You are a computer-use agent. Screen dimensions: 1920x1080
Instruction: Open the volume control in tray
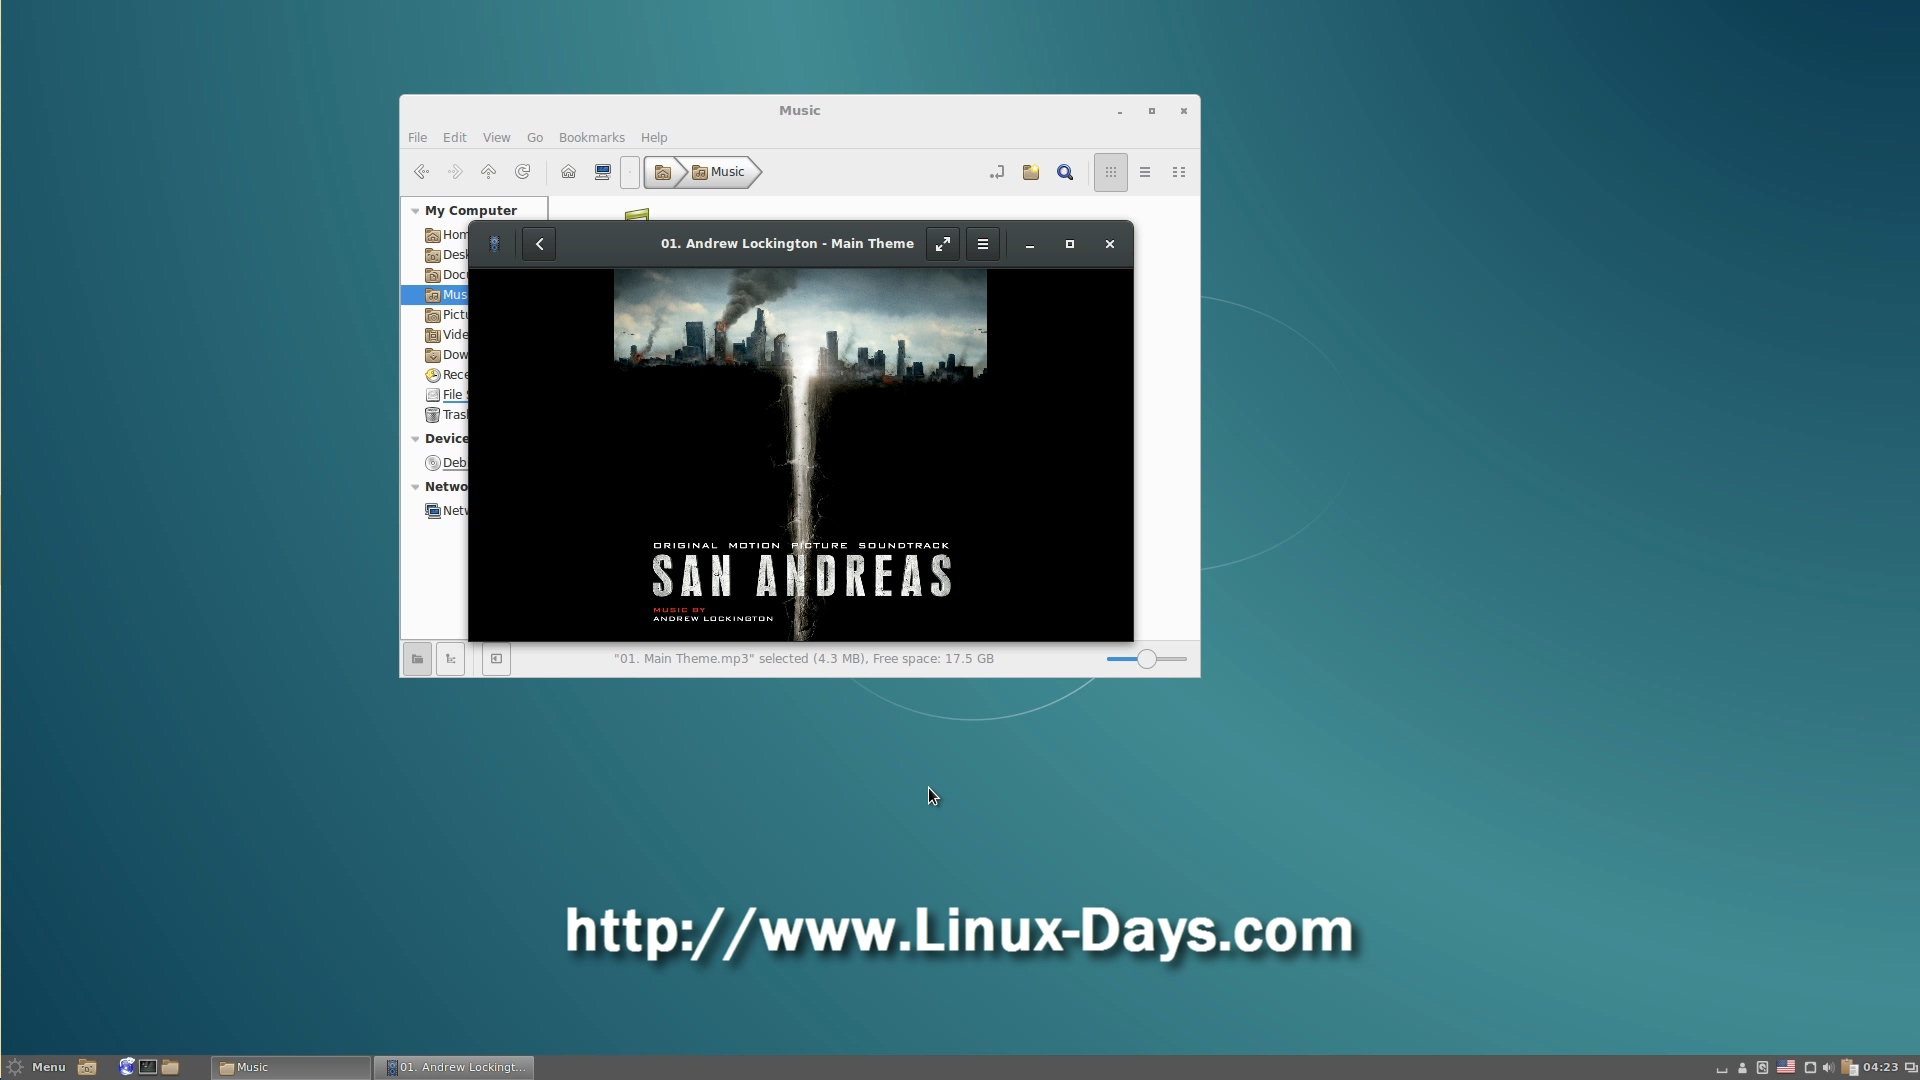tap(1828, 1067)
